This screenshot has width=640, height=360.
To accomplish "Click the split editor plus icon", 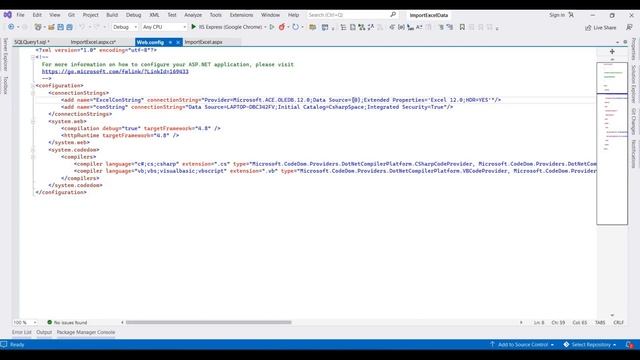I will [x=612, y=51].
